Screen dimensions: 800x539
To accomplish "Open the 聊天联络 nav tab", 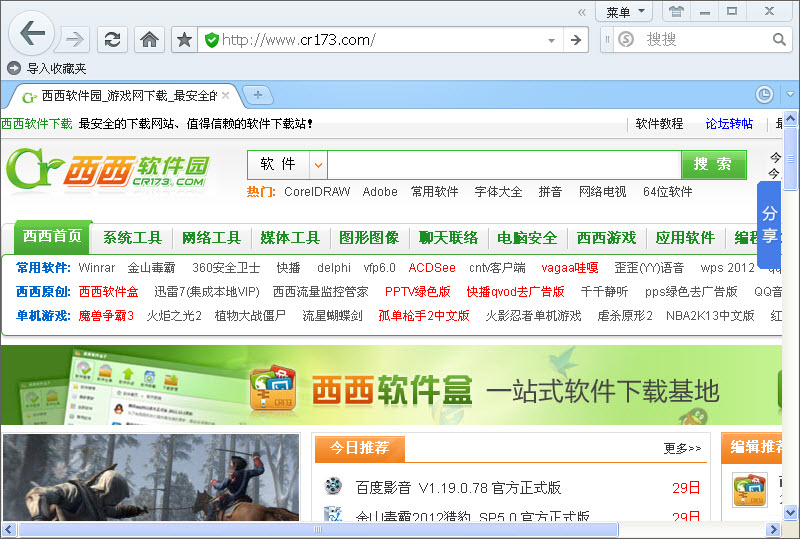I will [x=448, y=238].
